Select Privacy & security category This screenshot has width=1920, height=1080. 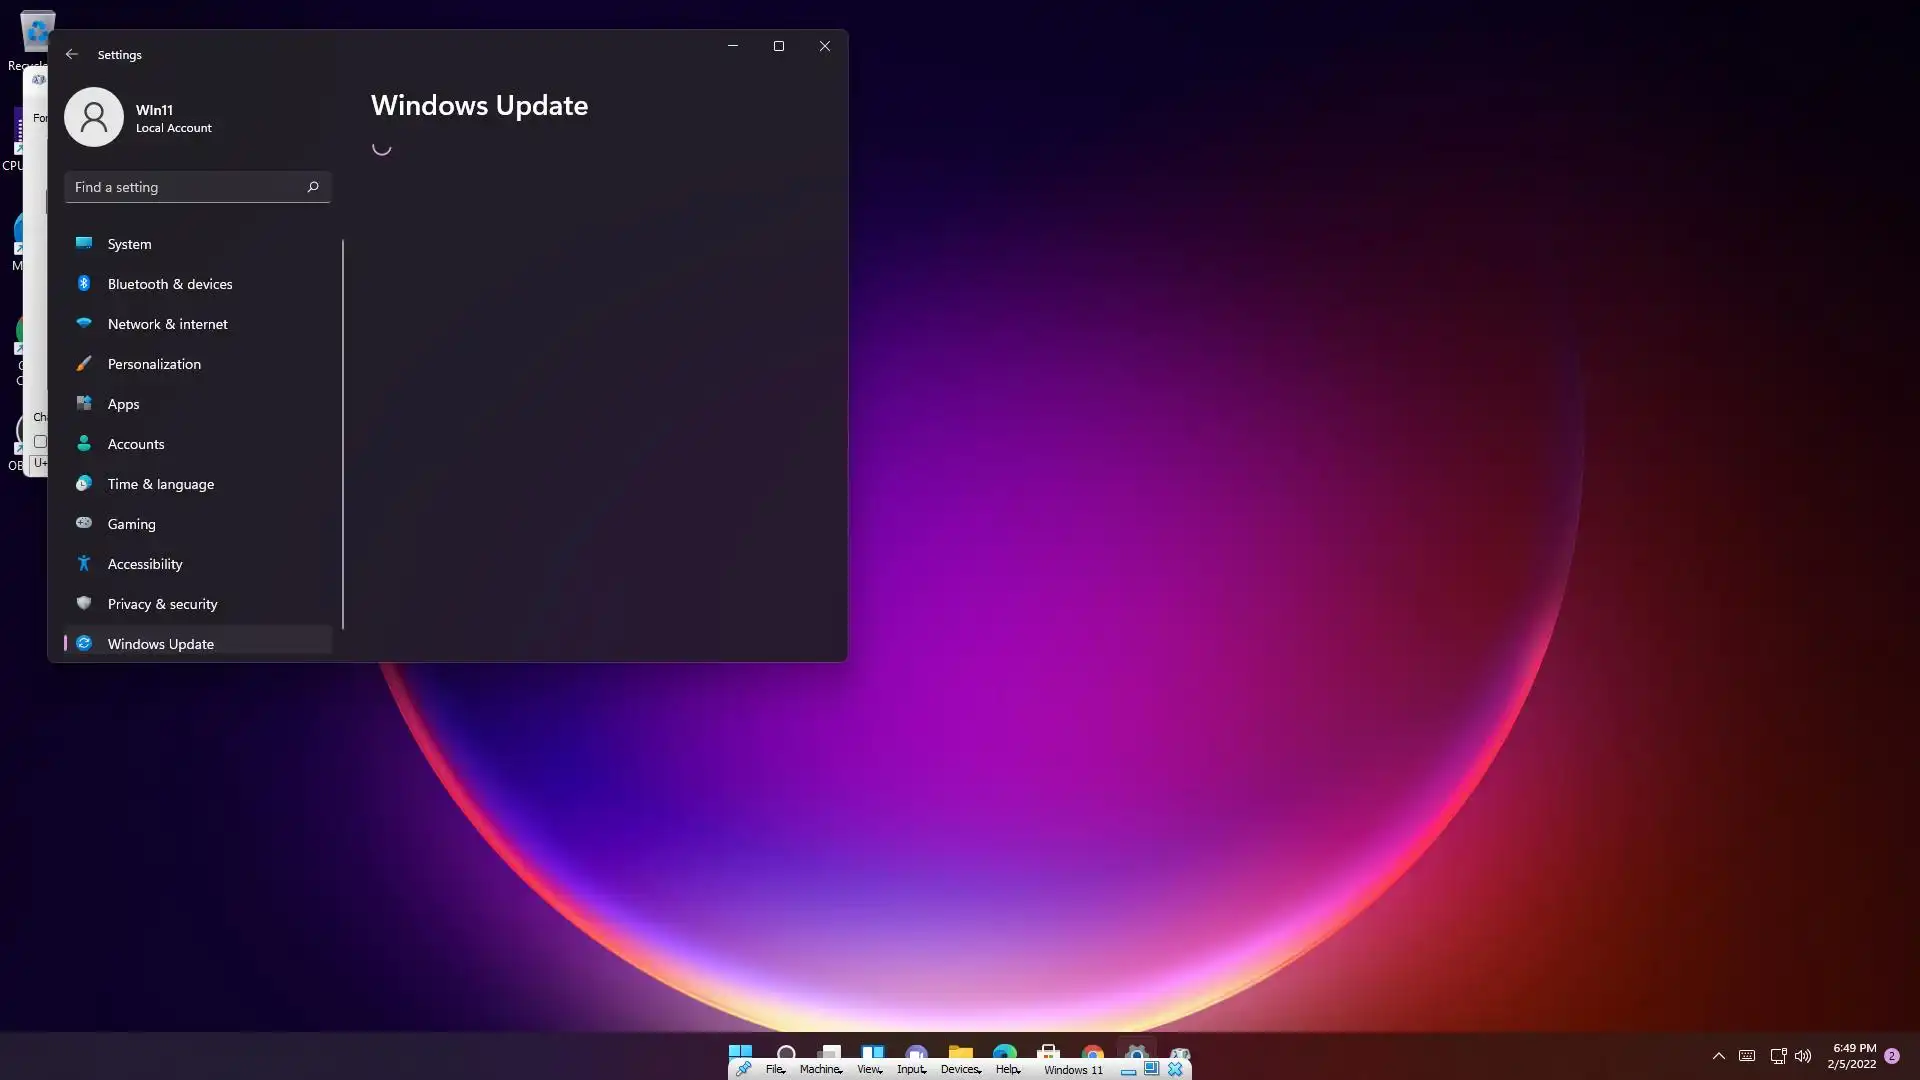(x=162, y=604)
